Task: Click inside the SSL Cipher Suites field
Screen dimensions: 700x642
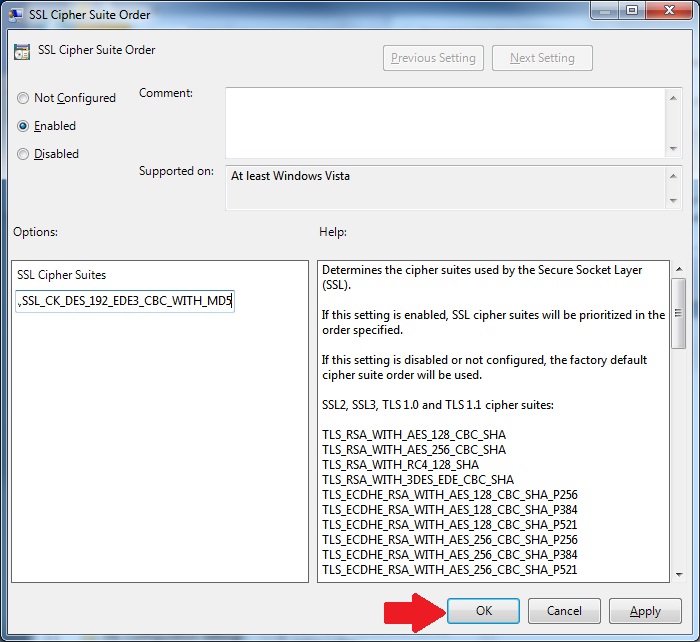Action: pos(125,301)
